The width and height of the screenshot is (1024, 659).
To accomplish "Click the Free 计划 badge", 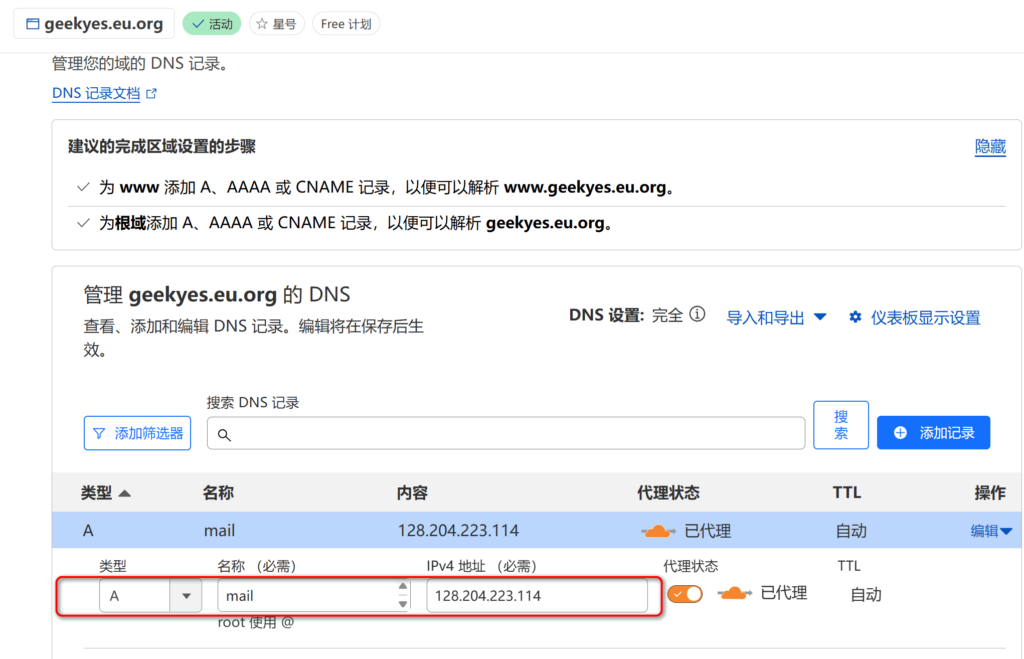I will click(346, 24).
